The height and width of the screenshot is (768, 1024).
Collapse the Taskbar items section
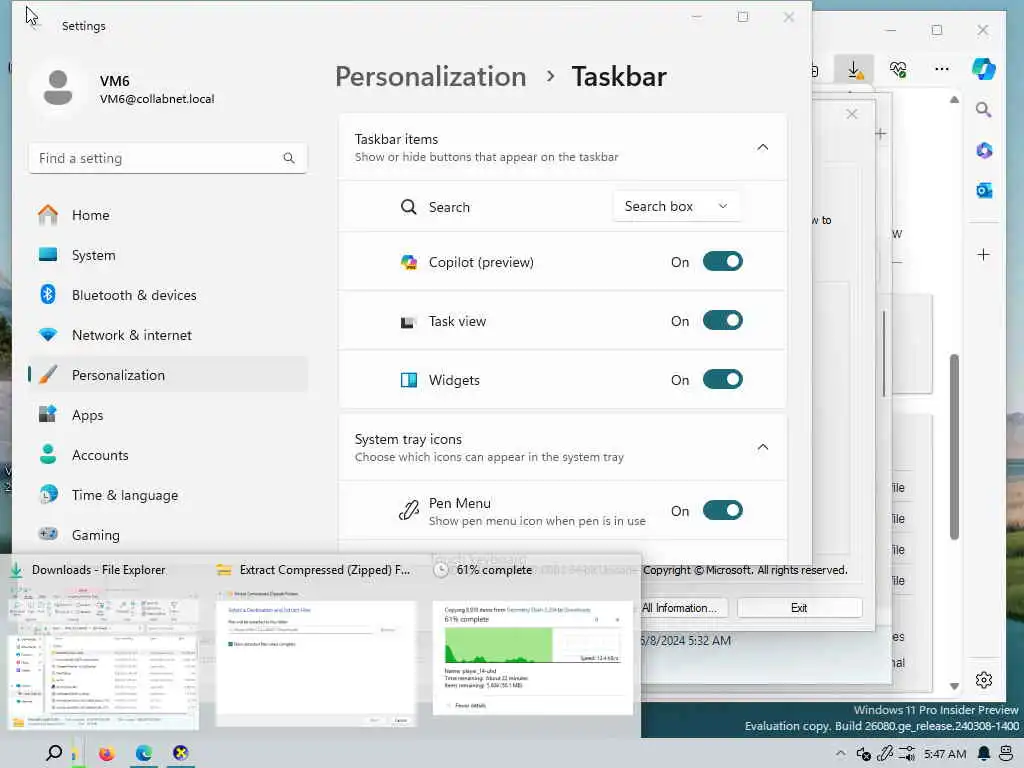(762, 148)
